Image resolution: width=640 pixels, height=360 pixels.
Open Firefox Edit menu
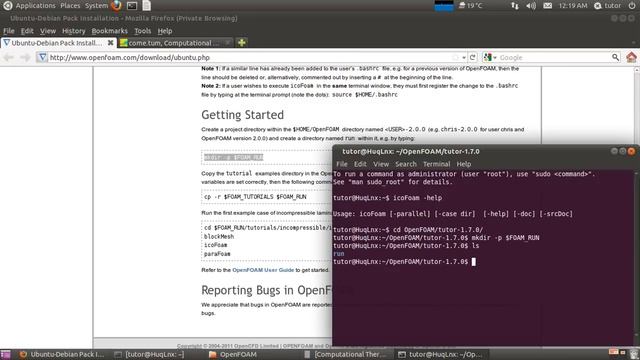click(27, 31)
